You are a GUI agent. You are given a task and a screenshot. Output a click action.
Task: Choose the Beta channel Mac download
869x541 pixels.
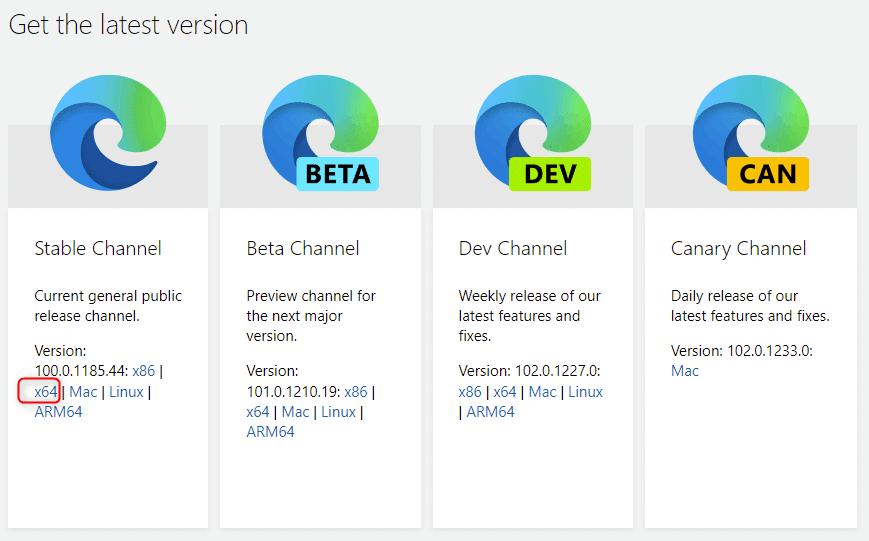coord(295,411)
